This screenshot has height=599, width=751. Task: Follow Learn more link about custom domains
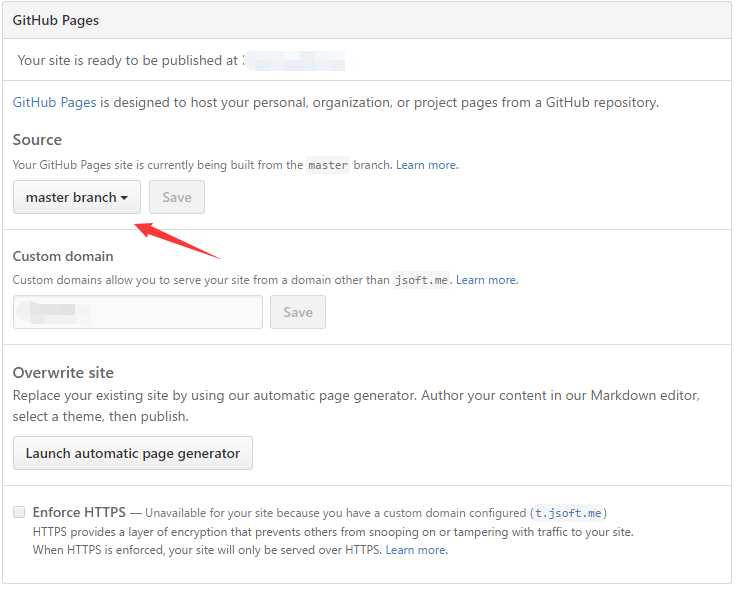[x=486, y=280]
